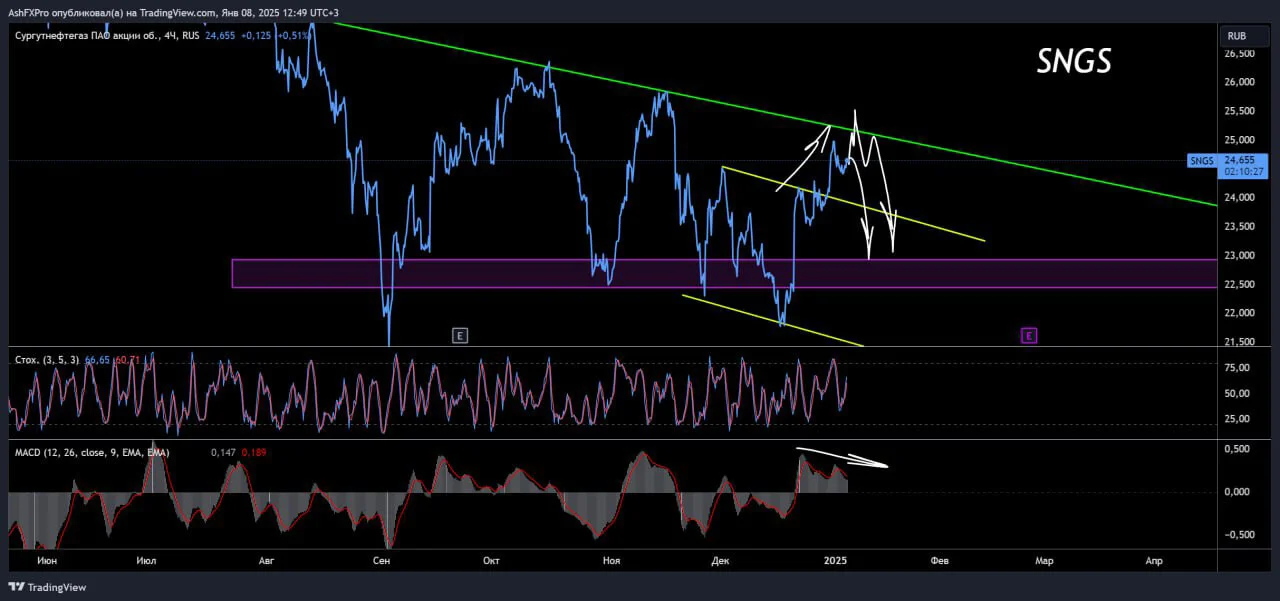Click the purple earnings E marker near Мар
Viewport: 1280px width, 601px height.
1029,336
